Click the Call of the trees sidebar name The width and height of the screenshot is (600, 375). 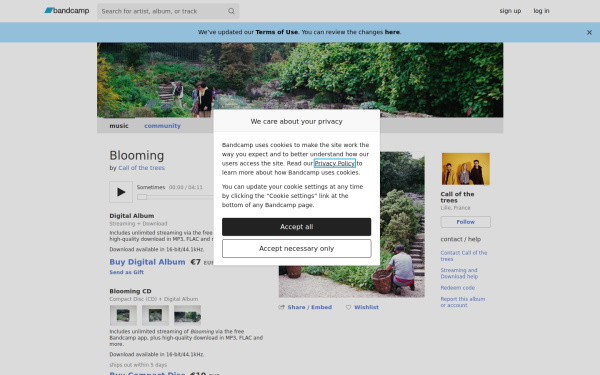(x=457, y=197)
